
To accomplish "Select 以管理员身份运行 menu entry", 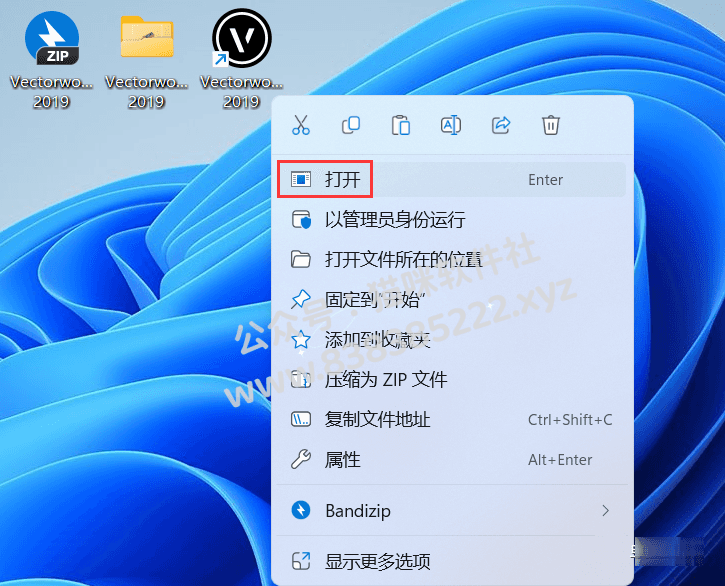I will point(451,220).
